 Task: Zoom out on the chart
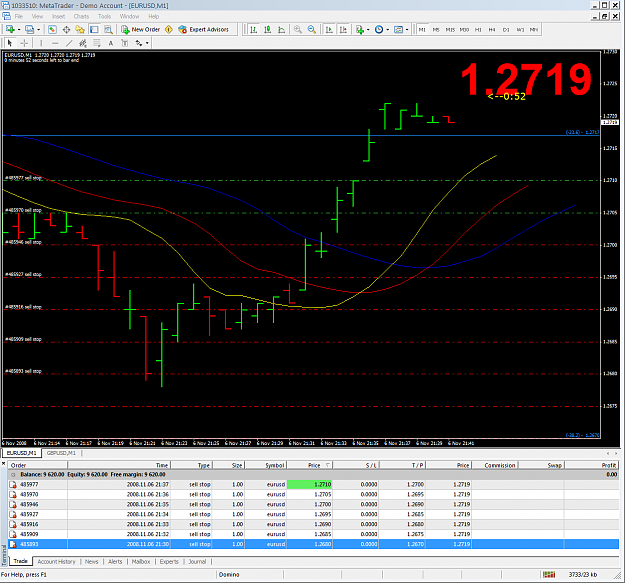[x=312, y=29]
